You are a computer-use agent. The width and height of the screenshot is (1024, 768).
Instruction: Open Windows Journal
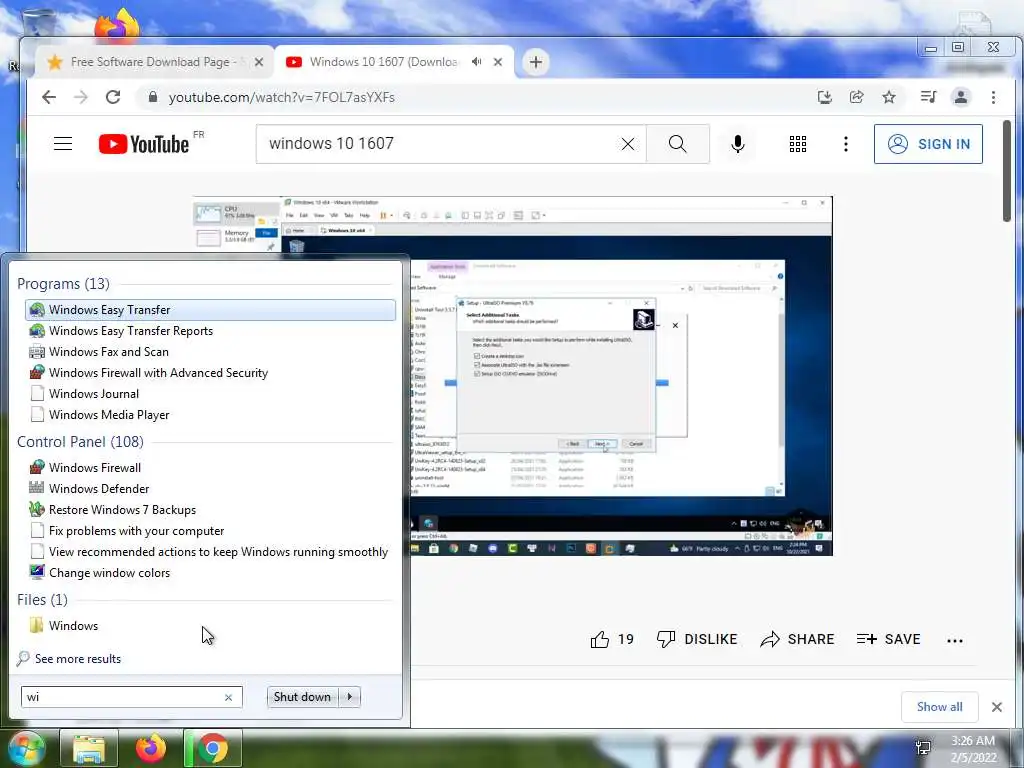pos(210,393)
